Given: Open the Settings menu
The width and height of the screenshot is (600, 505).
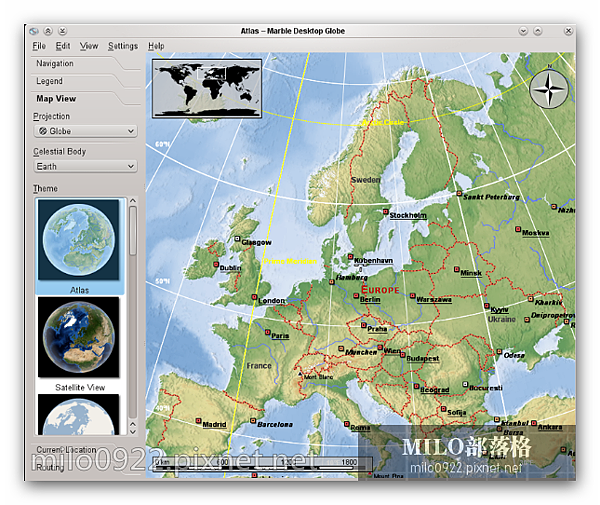Looking at the screenshot, I should coord(123,46).
